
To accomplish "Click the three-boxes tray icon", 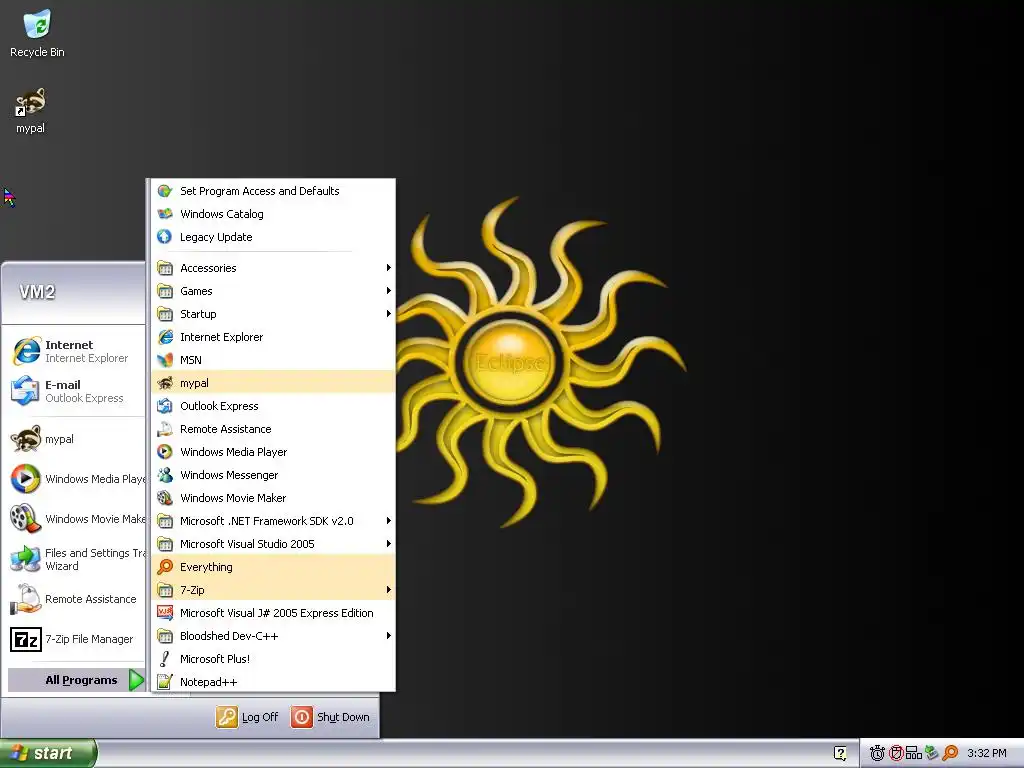I will 914,753.
